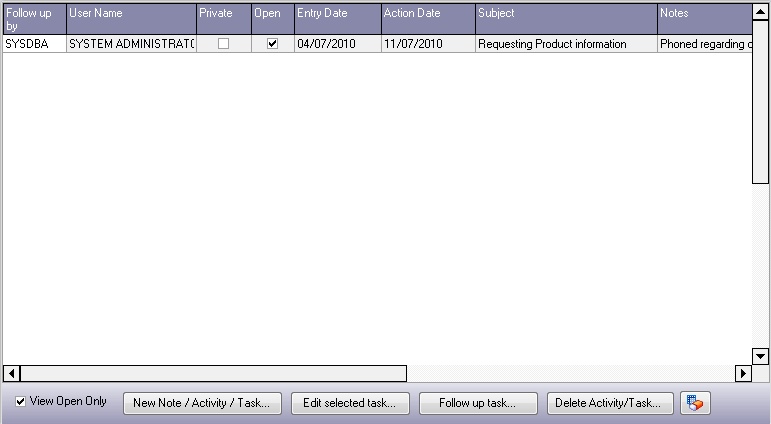Viewport: 771px width, 424px height.
Task: Select the SYSTEM ADMINISTRATOR user name cell
Action: [x=130, y=44]
